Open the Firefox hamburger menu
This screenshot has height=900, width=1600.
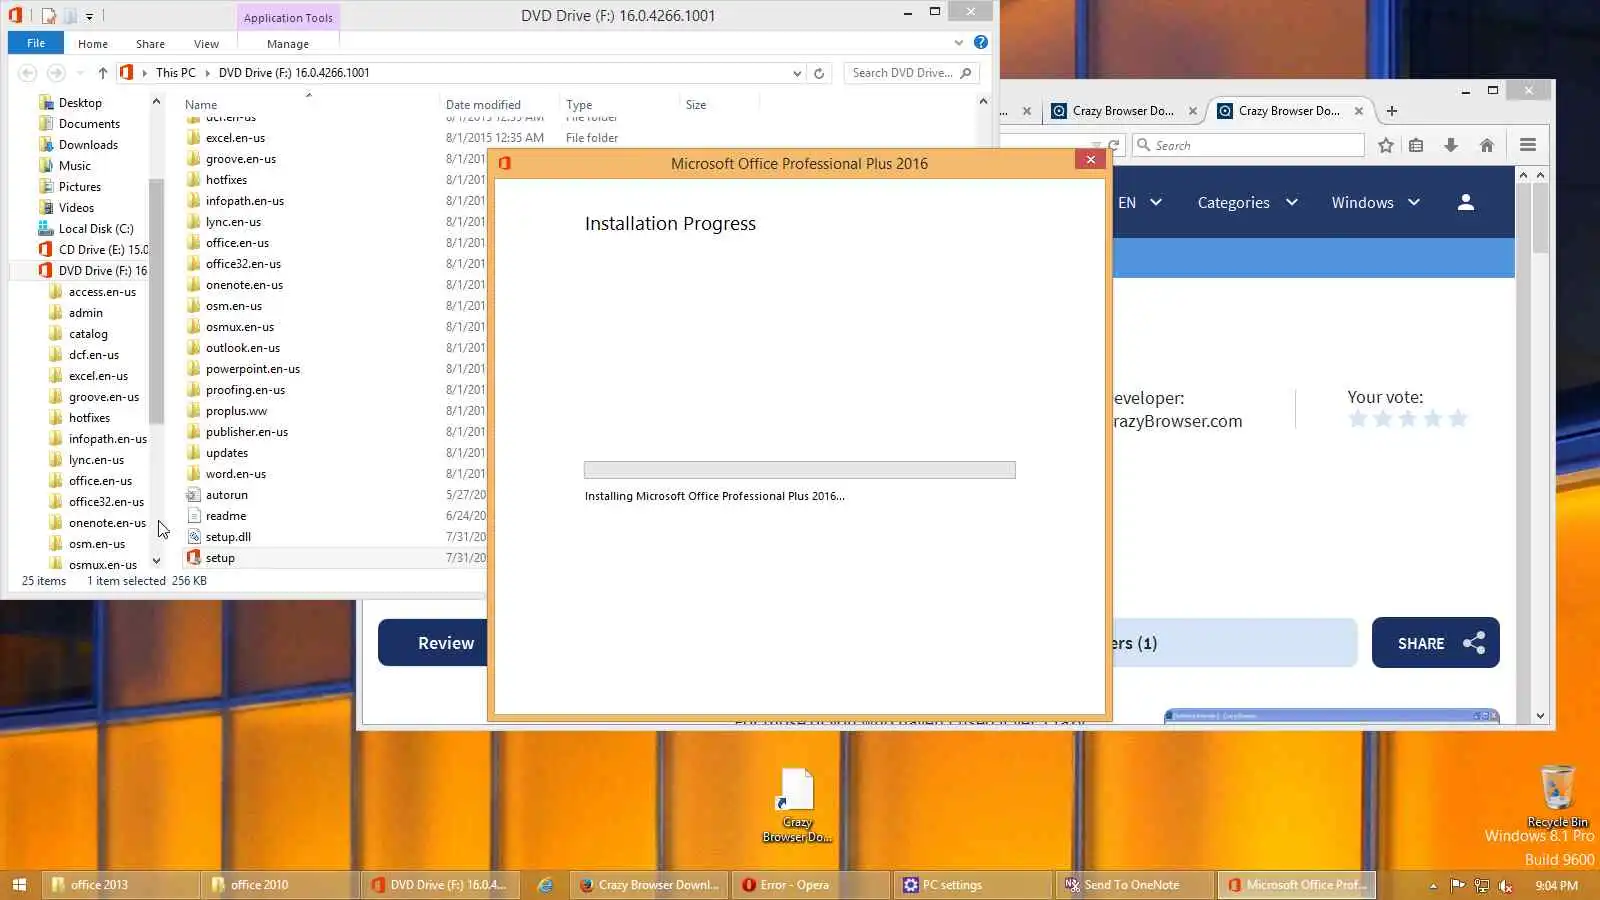(1528, 145)
